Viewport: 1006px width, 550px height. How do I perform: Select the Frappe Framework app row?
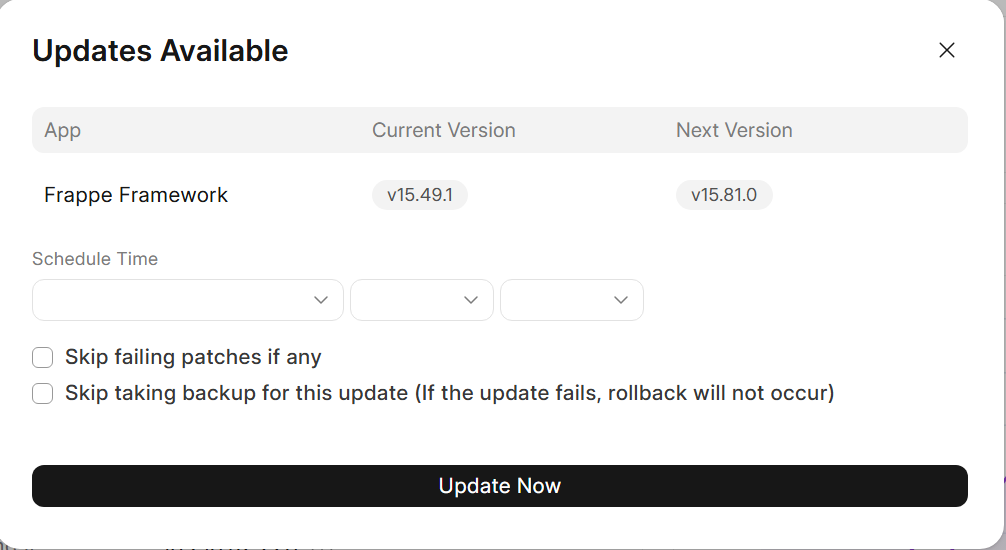(136, 195)
